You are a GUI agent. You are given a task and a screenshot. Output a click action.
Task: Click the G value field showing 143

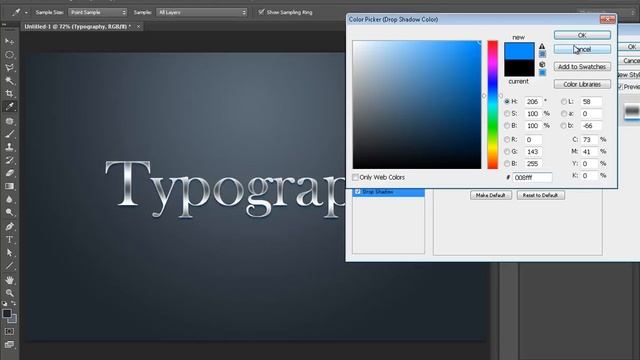(x=533, y=151)
